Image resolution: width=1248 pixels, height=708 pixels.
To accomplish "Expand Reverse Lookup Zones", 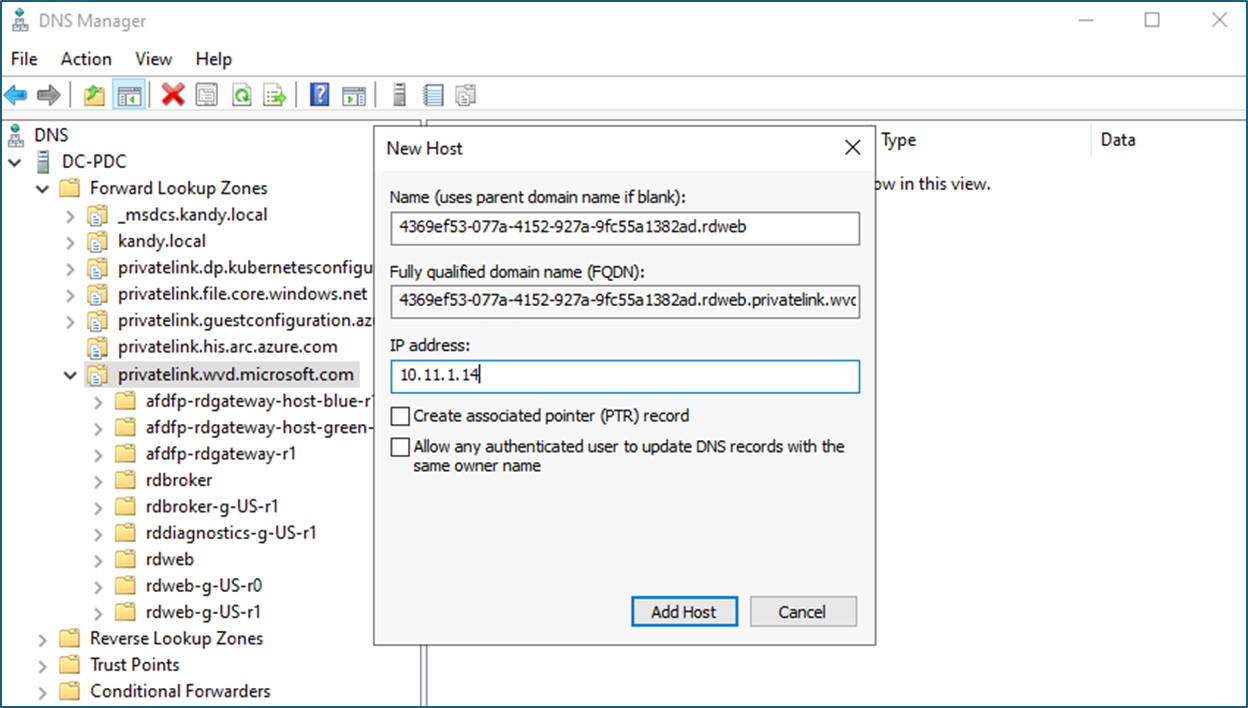I will (x=43, y=639).
